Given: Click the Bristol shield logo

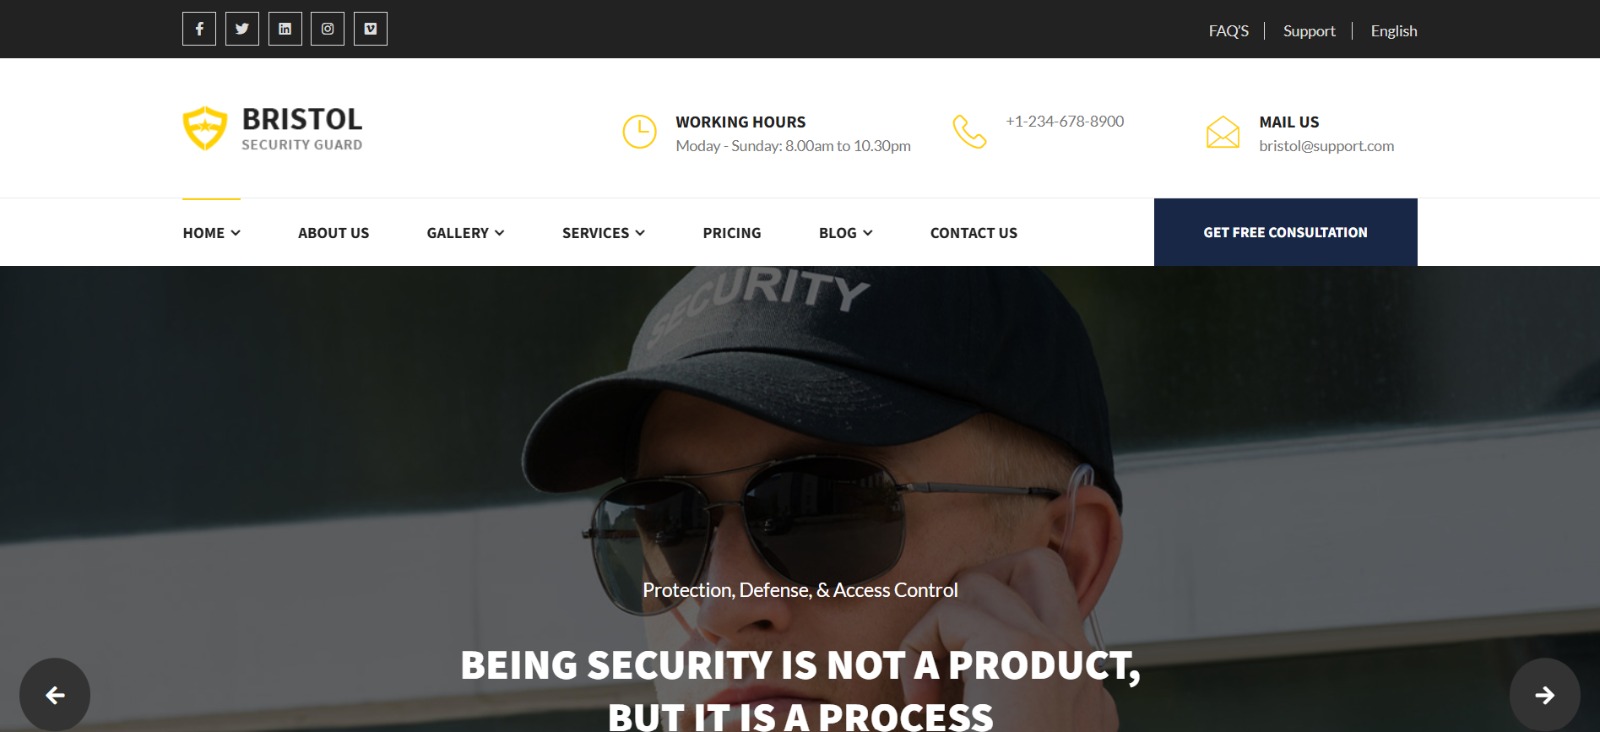Looking at the screenshot, I should (205, 128).
